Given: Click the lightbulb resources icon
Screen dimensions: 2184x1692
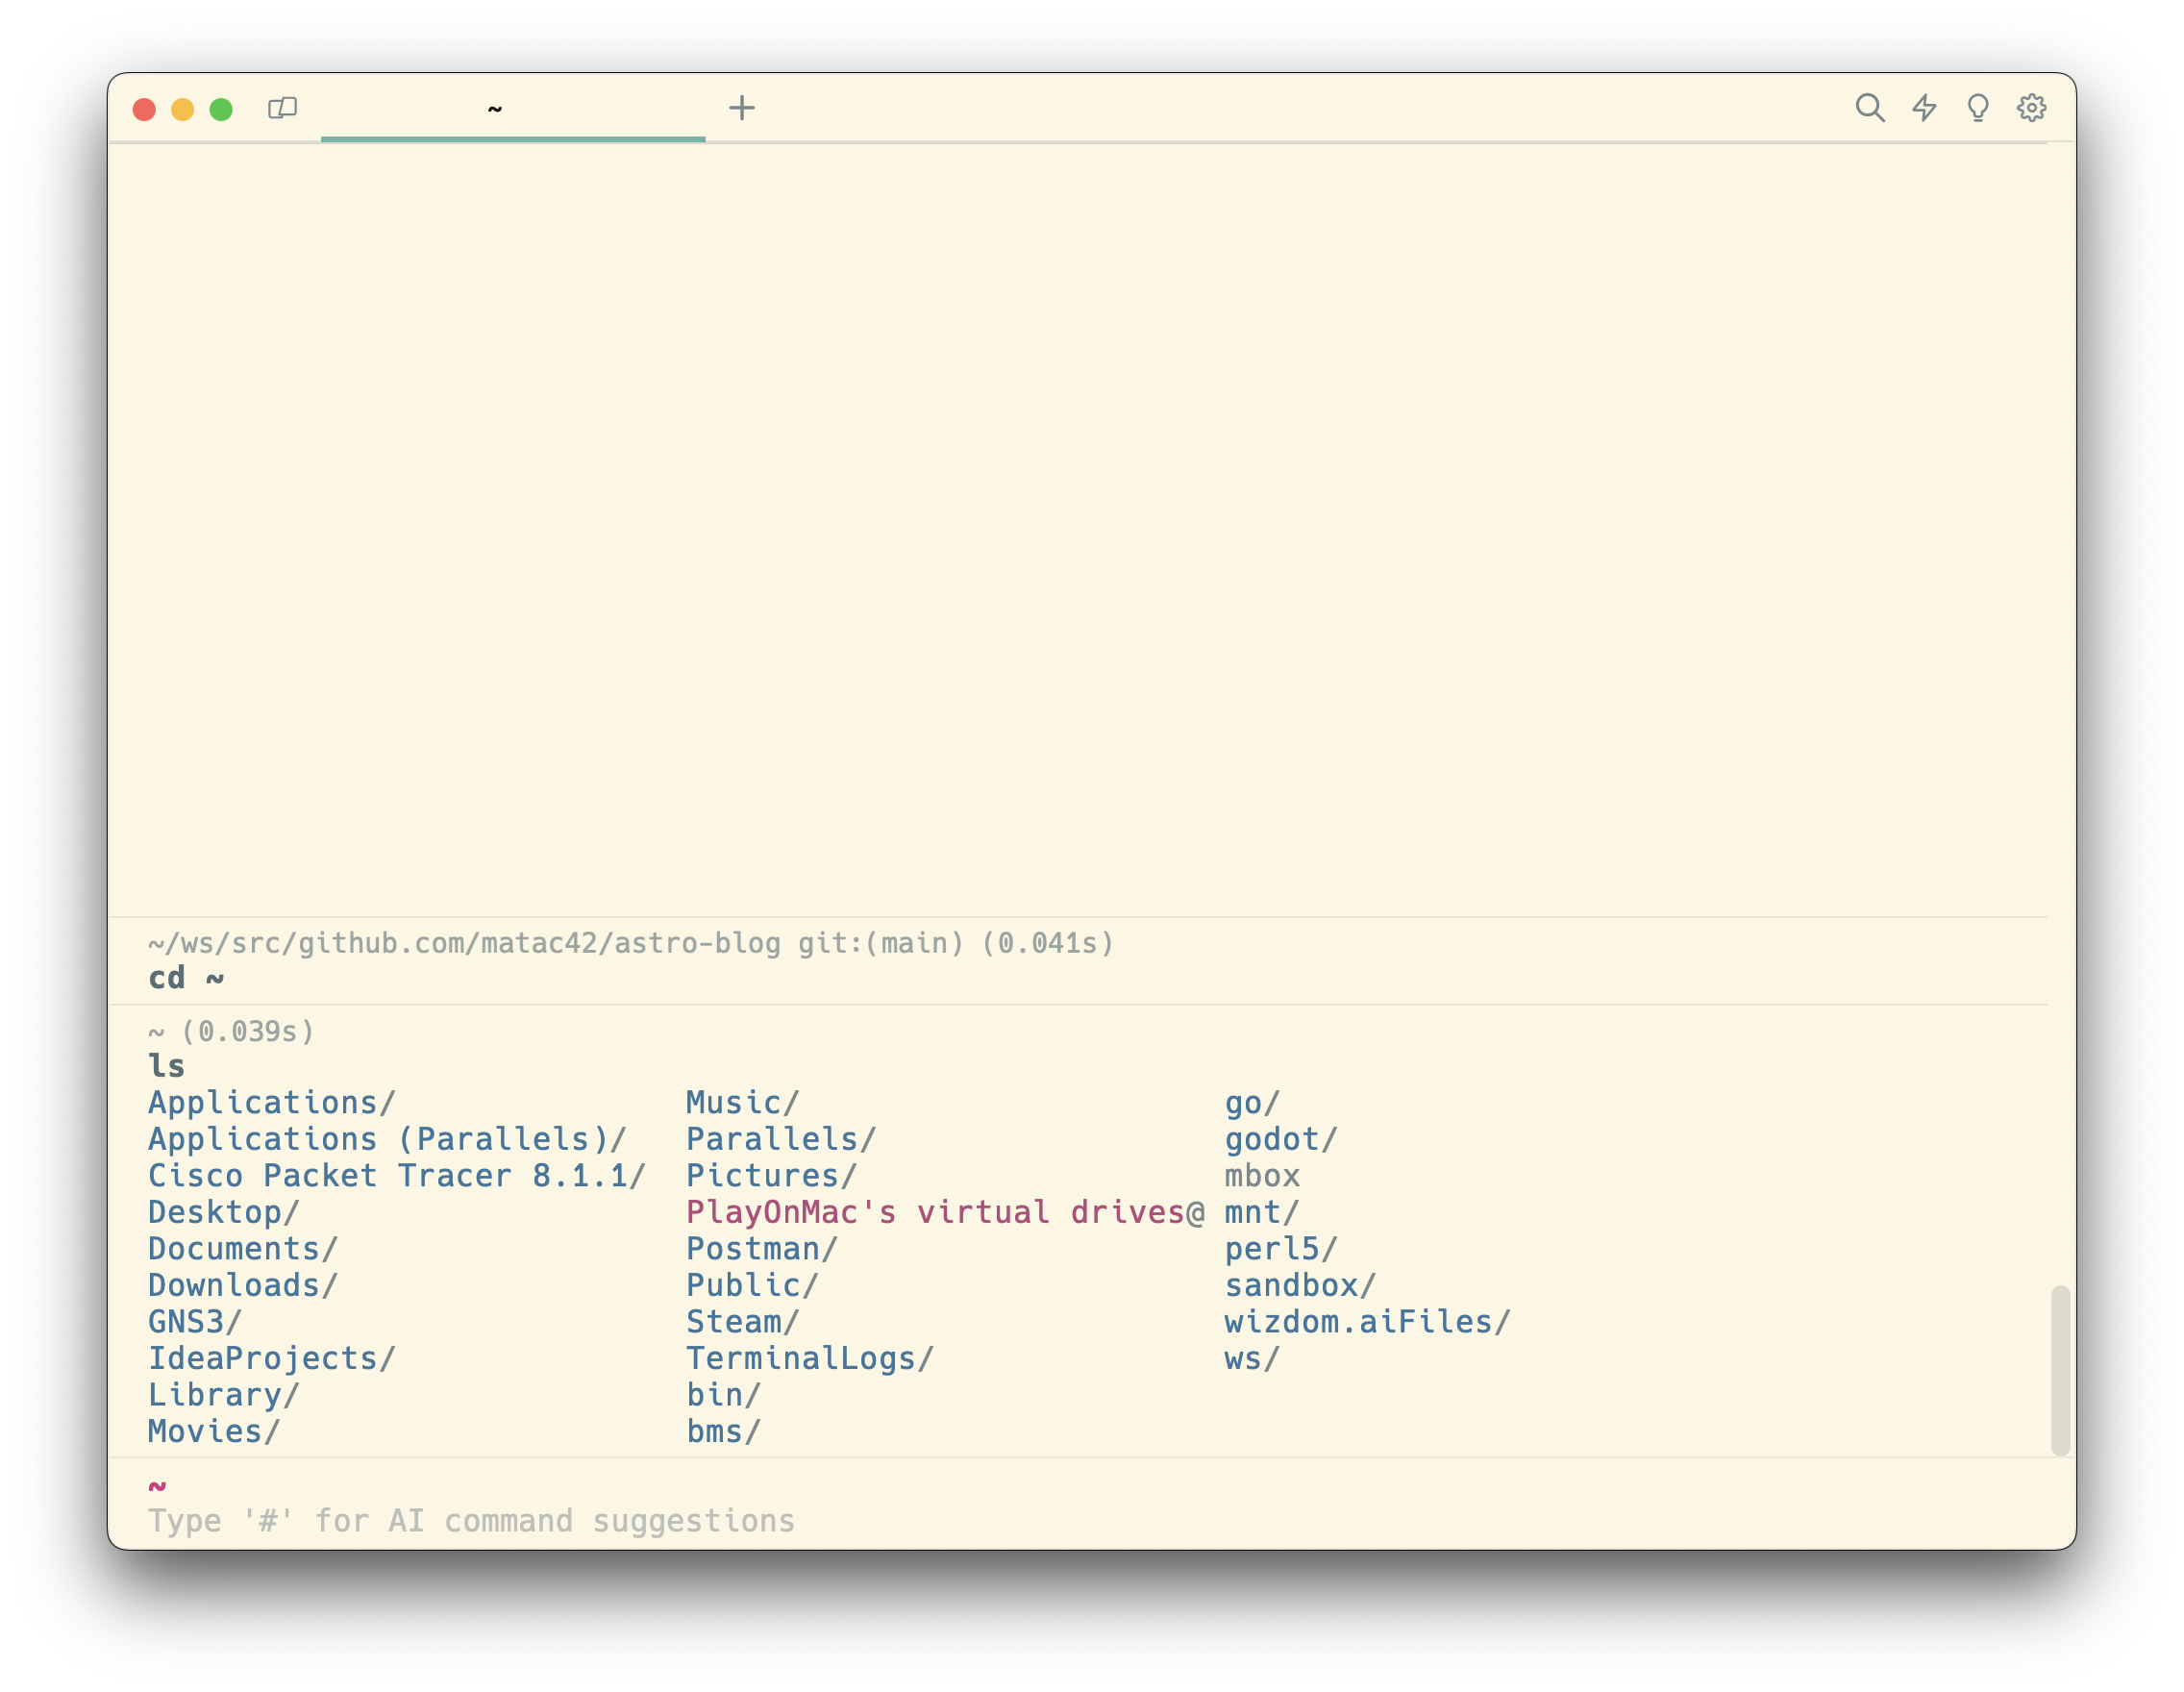Looking at the screenshot, I should click(1977, 108).
